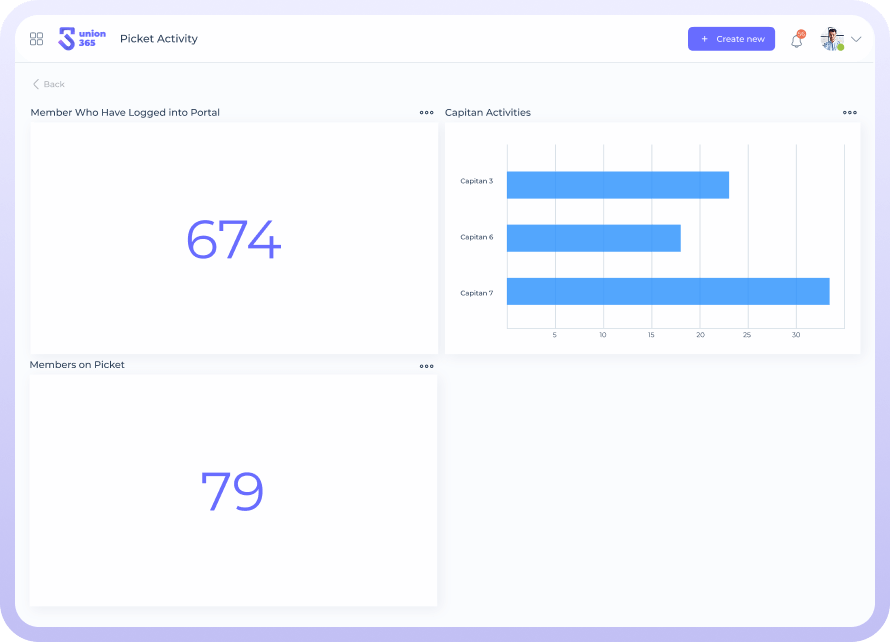The image size is (890, 642).
Task: Select the Capitan 3 bar in chart
Action: coord(617,185)
